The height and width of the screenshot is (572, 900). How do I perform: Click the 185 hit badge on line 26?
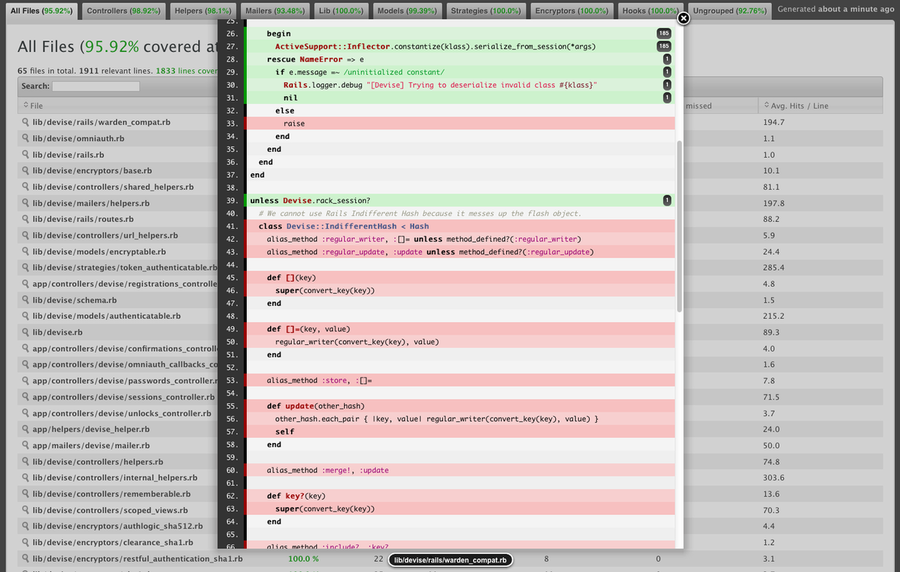click(x=663, y=33)
